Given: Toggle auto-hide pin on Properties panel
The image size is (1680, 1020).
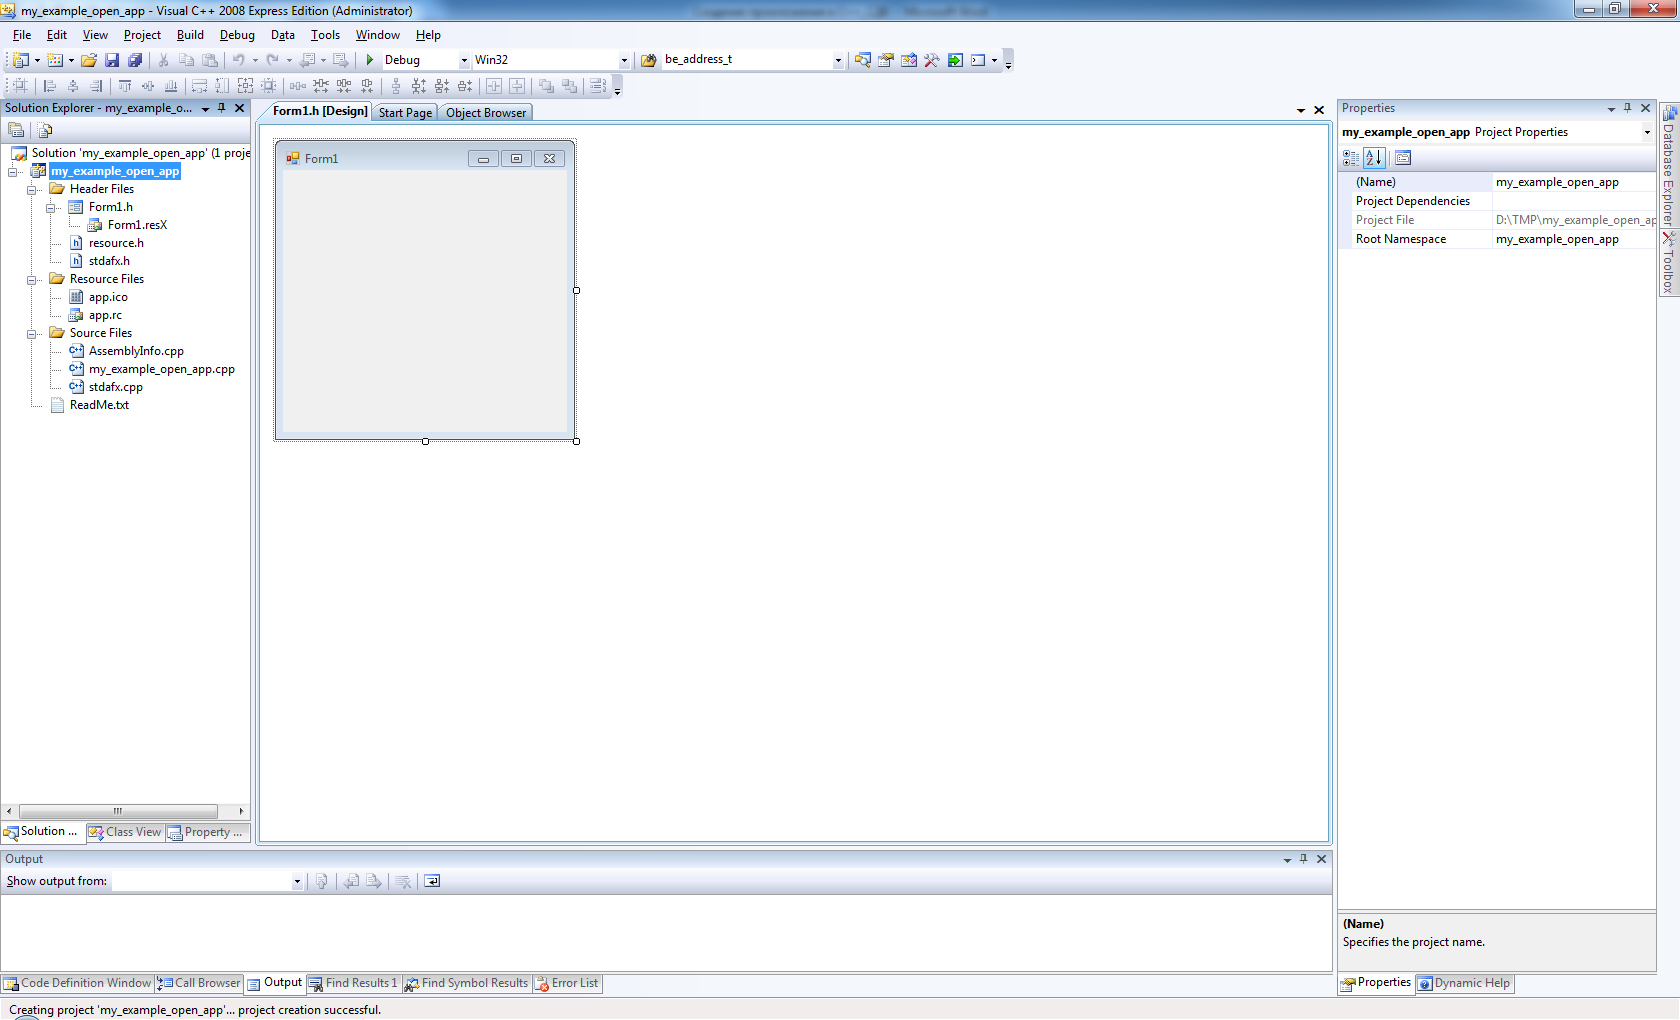Looking at the screenshot, I should point(1628,108).
